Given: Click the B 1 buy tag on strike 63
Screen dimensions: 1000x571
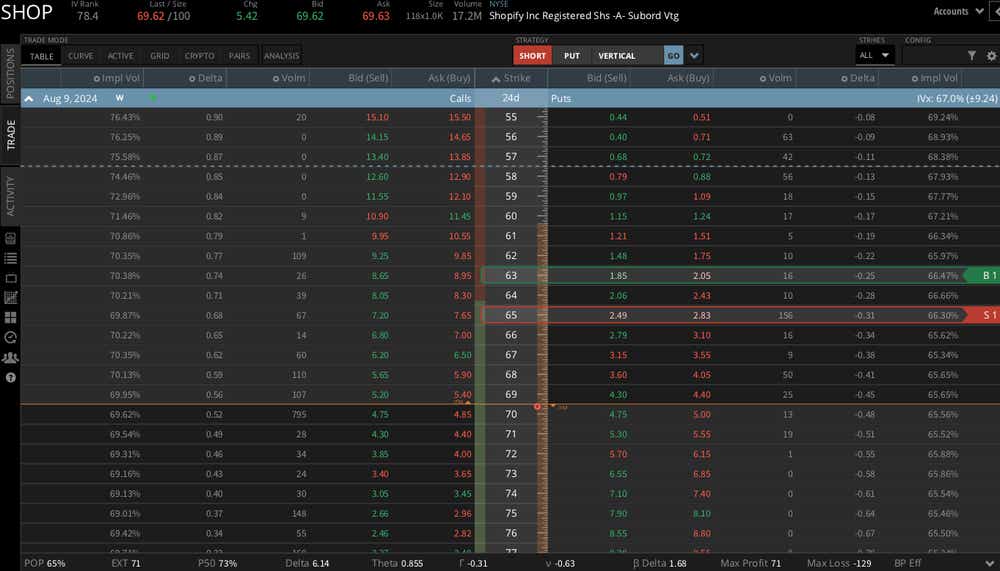Looking at the screenshot, I should point(983,276).
